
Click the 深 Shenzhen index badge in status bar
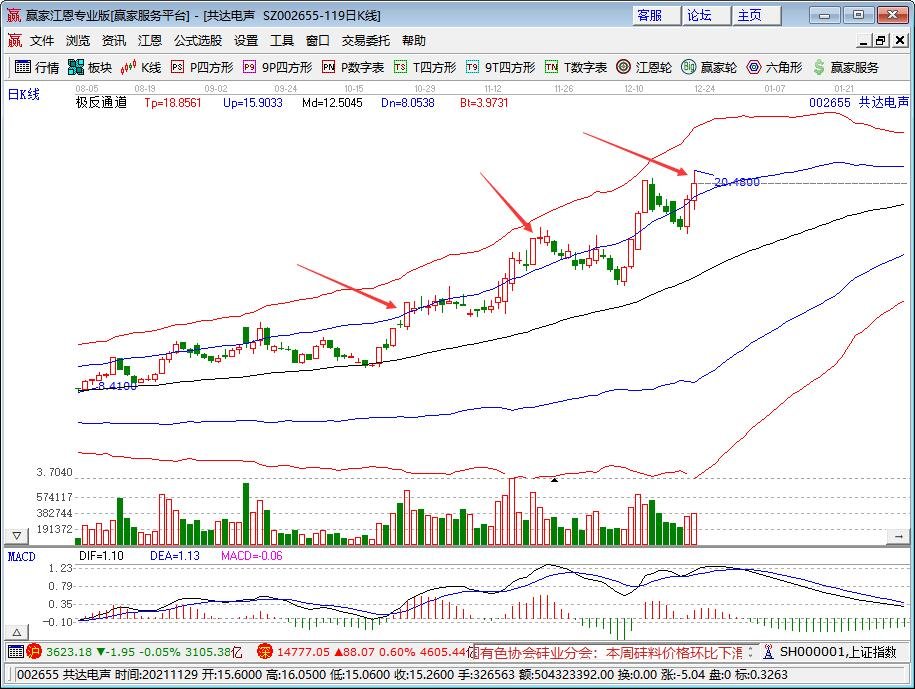pos(265,652)
